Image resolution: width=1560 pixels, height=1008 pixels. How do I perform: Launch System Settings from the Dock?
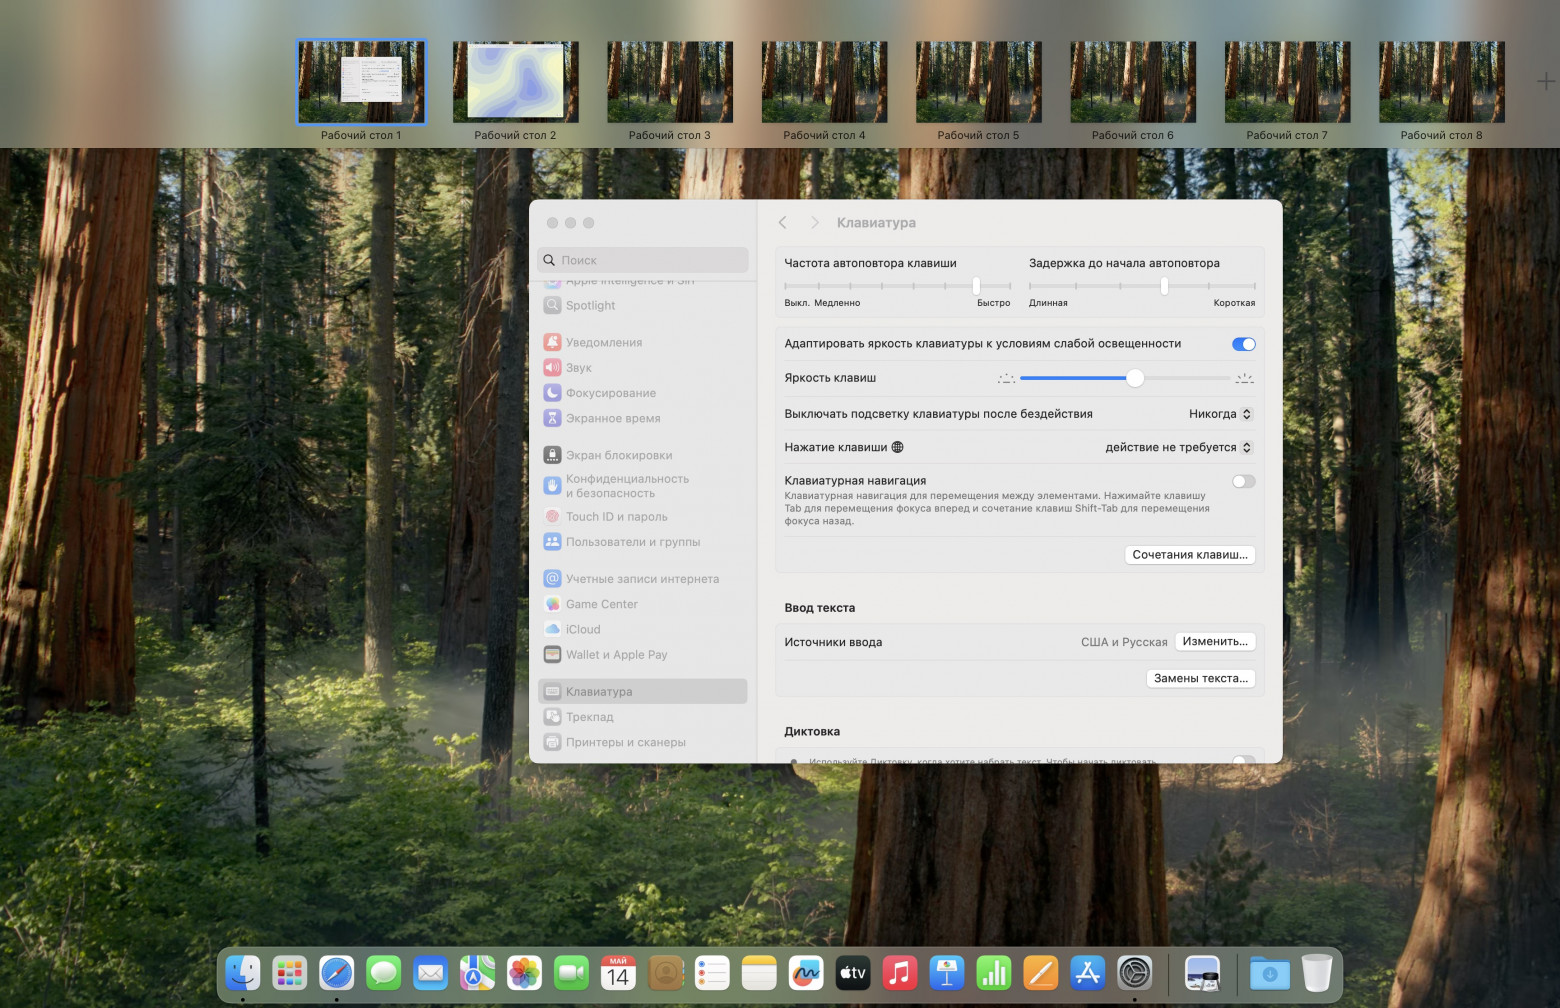1134,971
